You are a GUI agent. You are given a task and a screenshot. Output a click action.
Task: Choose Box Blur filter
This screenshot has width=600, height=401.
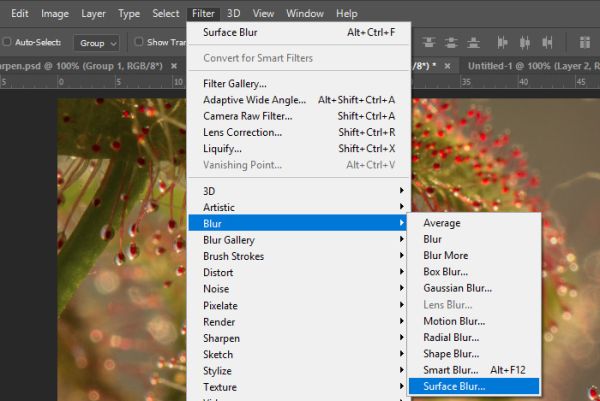pyautogui.click(x=474, y=272)
